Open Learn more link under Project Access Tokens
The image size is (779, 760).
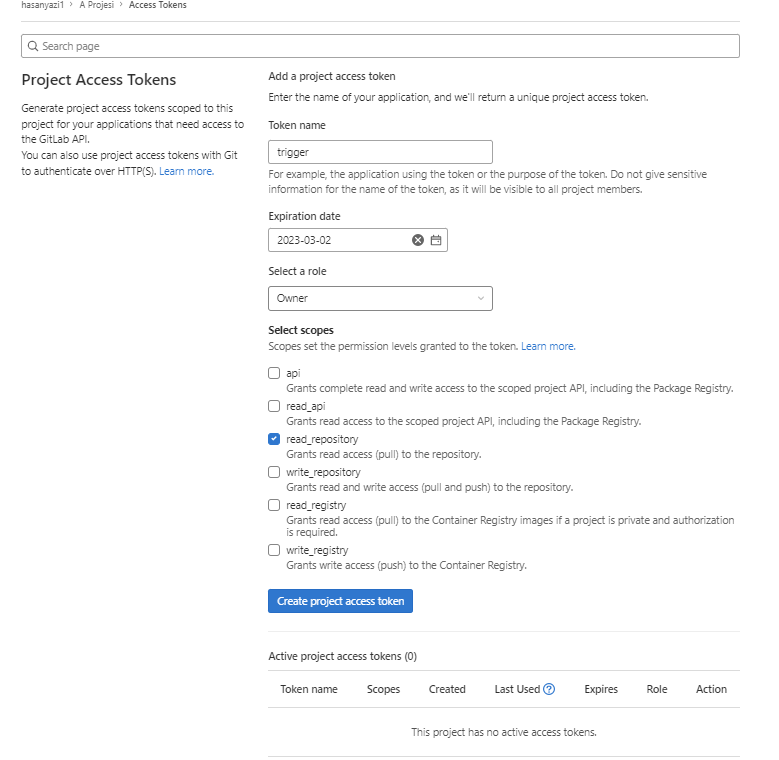coord(186,171)
